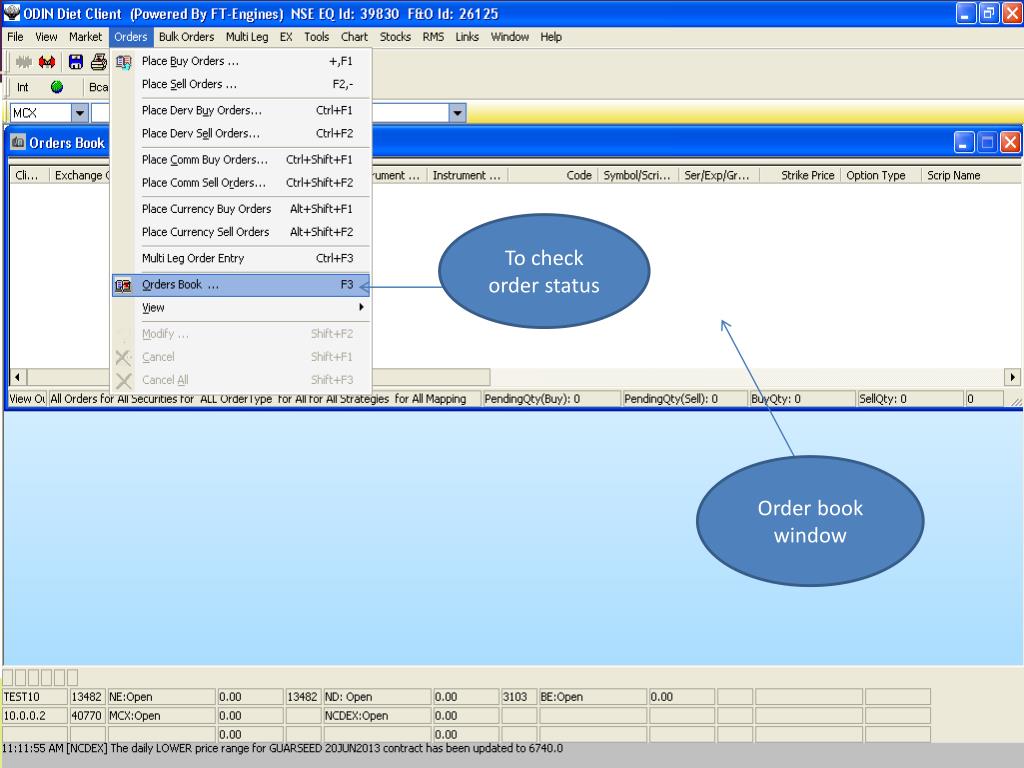The image size is (1024, 768).
Task: Click Orders Book right scroll arrow
Action: [1012, 377]
